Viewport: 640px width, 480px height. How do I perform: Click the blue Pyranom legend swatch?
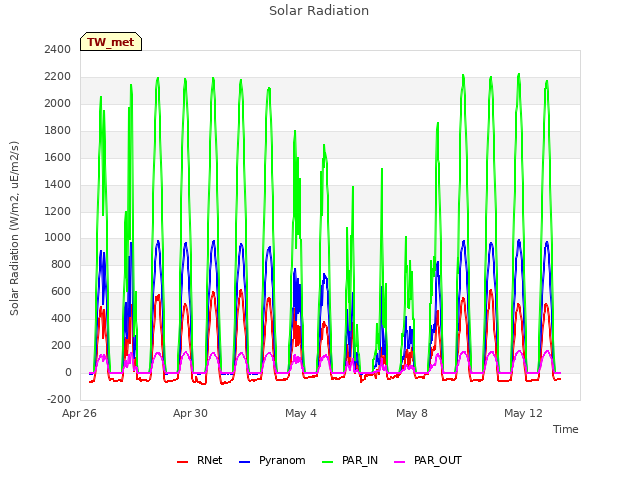tap(244, 462)
